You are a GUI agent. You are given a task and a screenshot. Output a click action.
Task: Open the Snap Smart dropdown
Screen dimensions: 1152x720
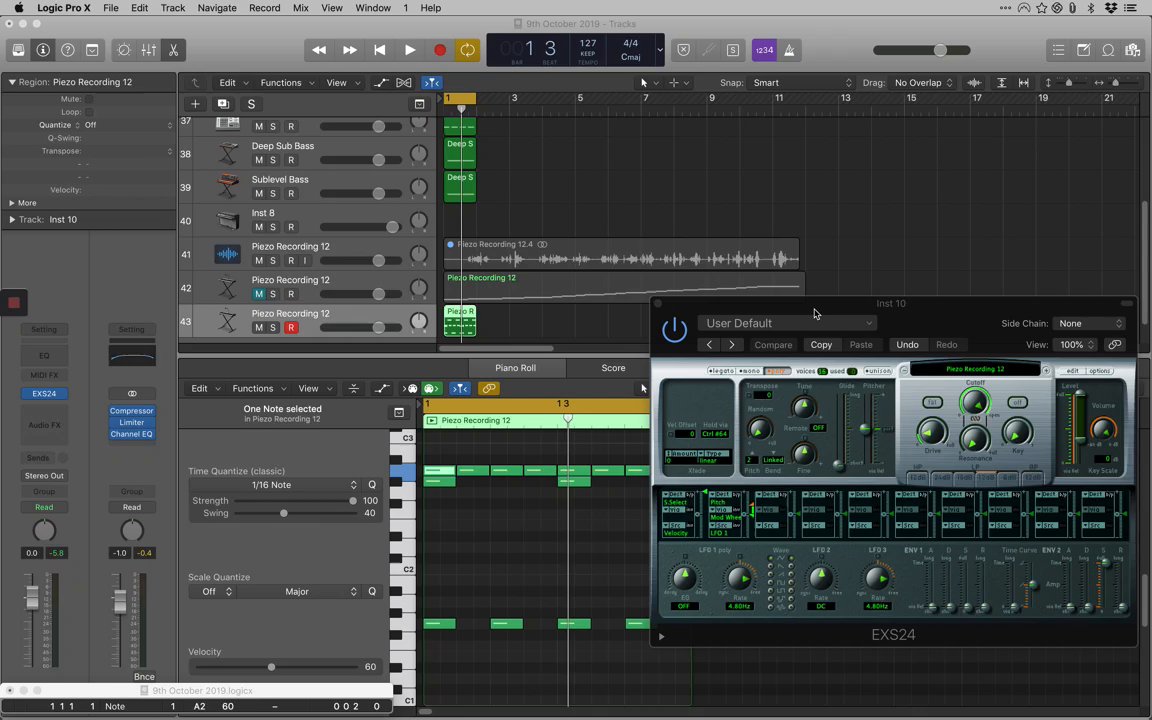[802, 82]
